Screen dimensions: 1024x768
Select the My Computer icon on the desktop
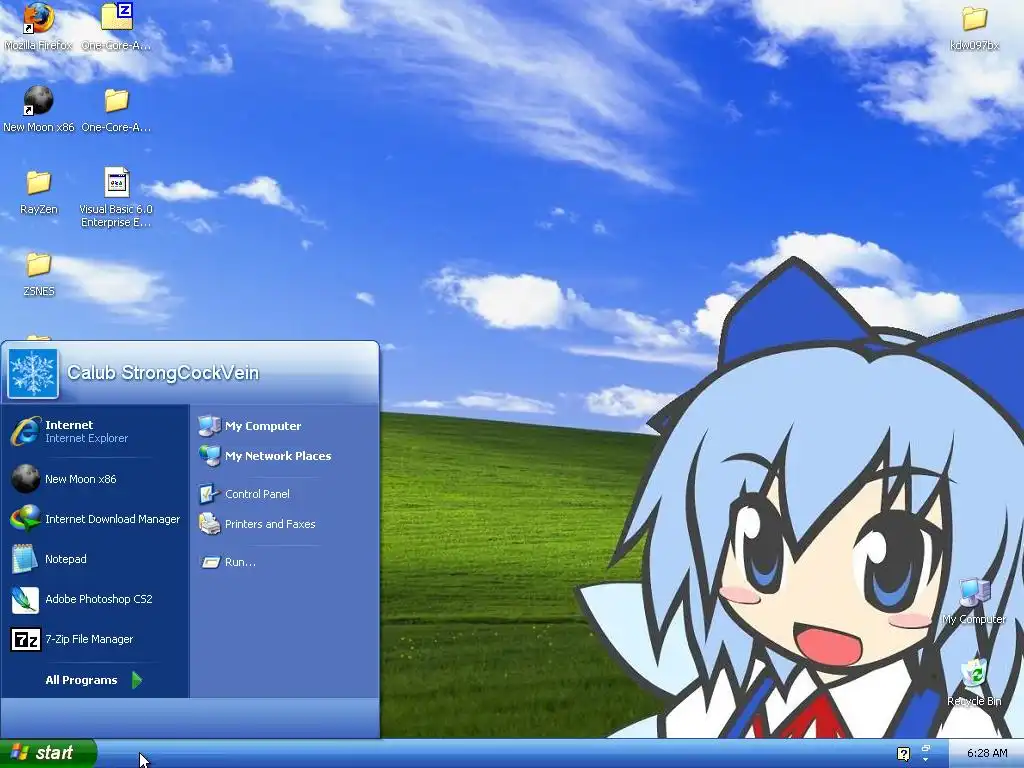pos(974,601)
